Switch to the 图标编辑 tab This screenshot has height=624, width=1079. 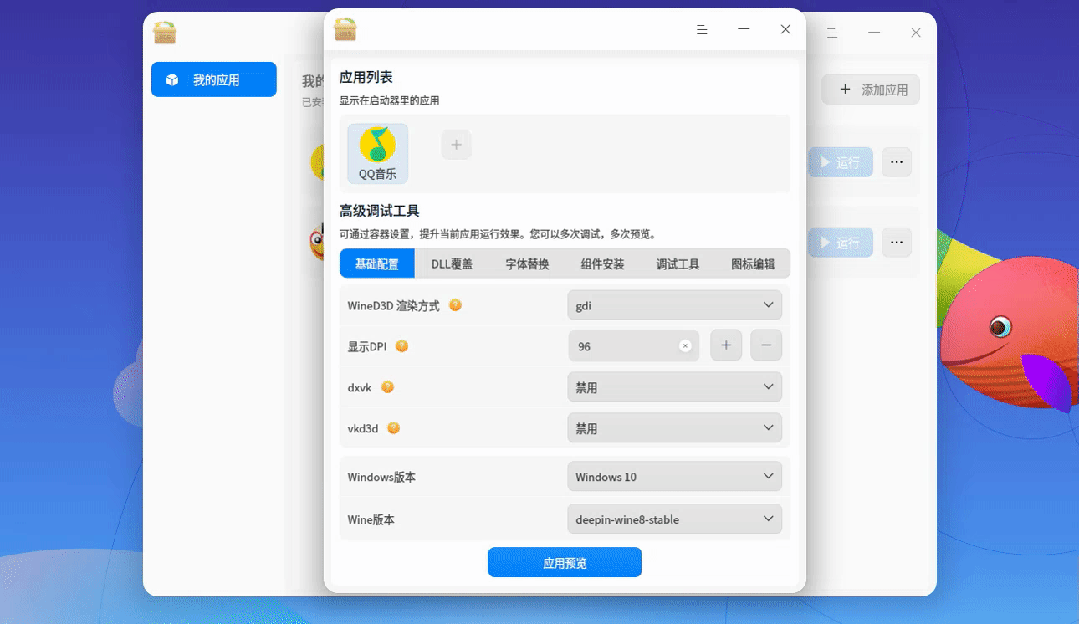[x=753, y=263]
